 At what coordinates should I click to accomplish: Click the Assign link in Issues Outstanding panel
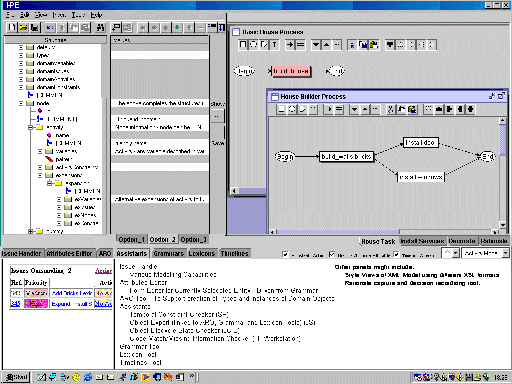[103, 271]
